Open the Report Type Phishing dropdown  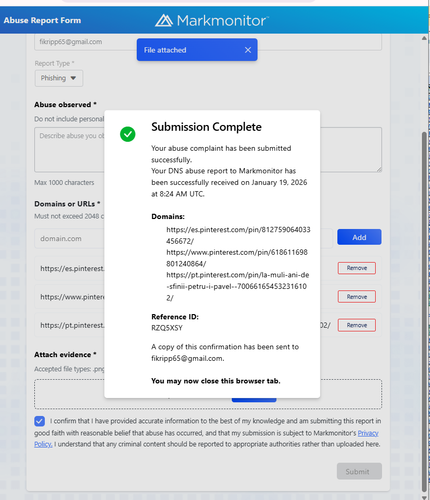point(59,78)
